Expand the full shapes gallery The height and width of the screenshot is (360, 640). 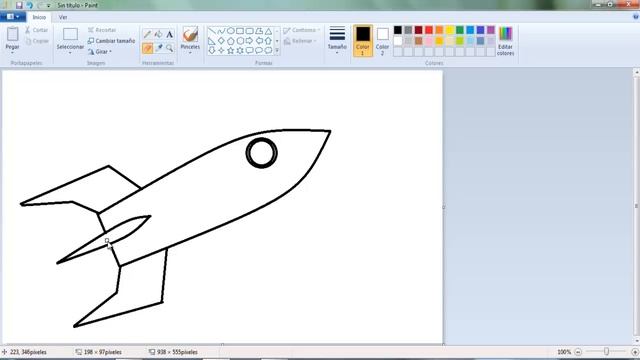pos(277,50)
